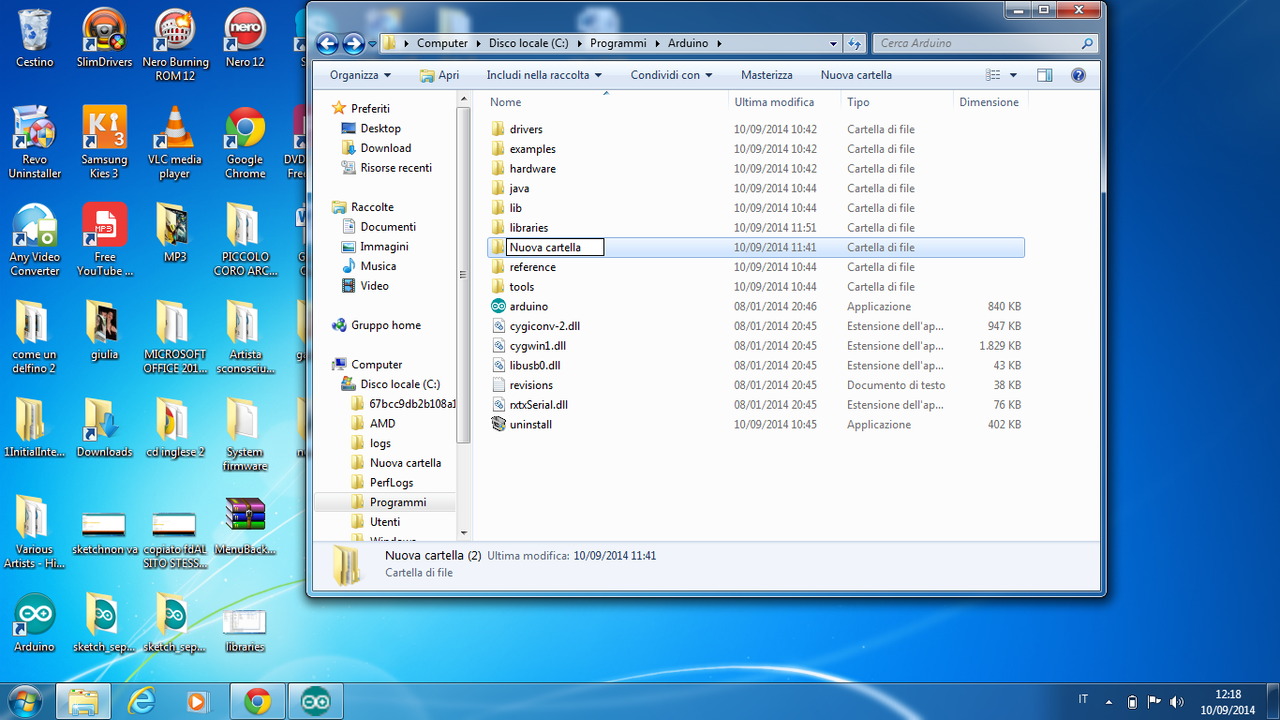Click the Masterizza toolbar button
Image resolution: width=1280 pixels, height=720 pixels.
click(767, 75)
